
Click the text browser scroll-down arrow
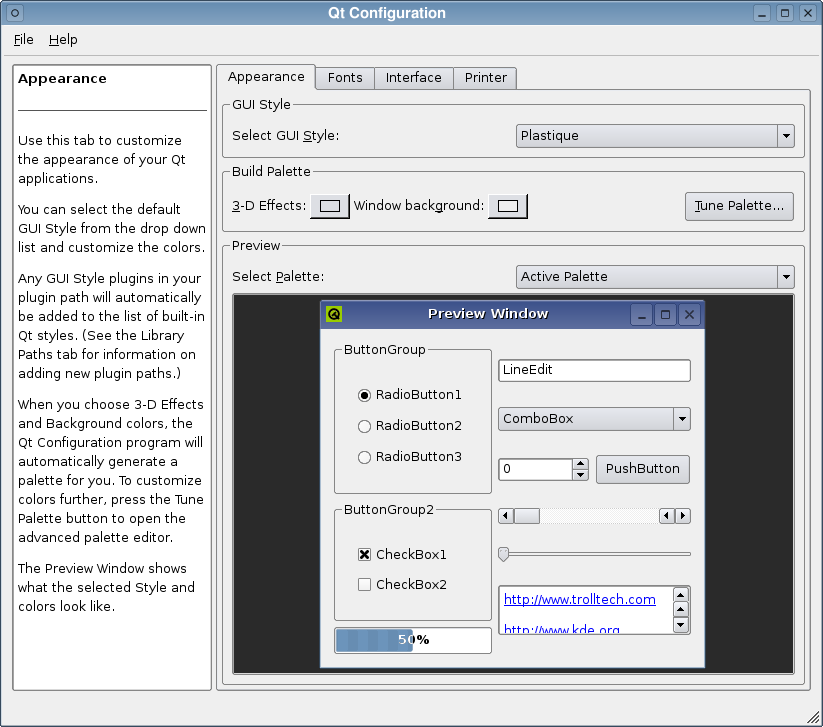681,625
